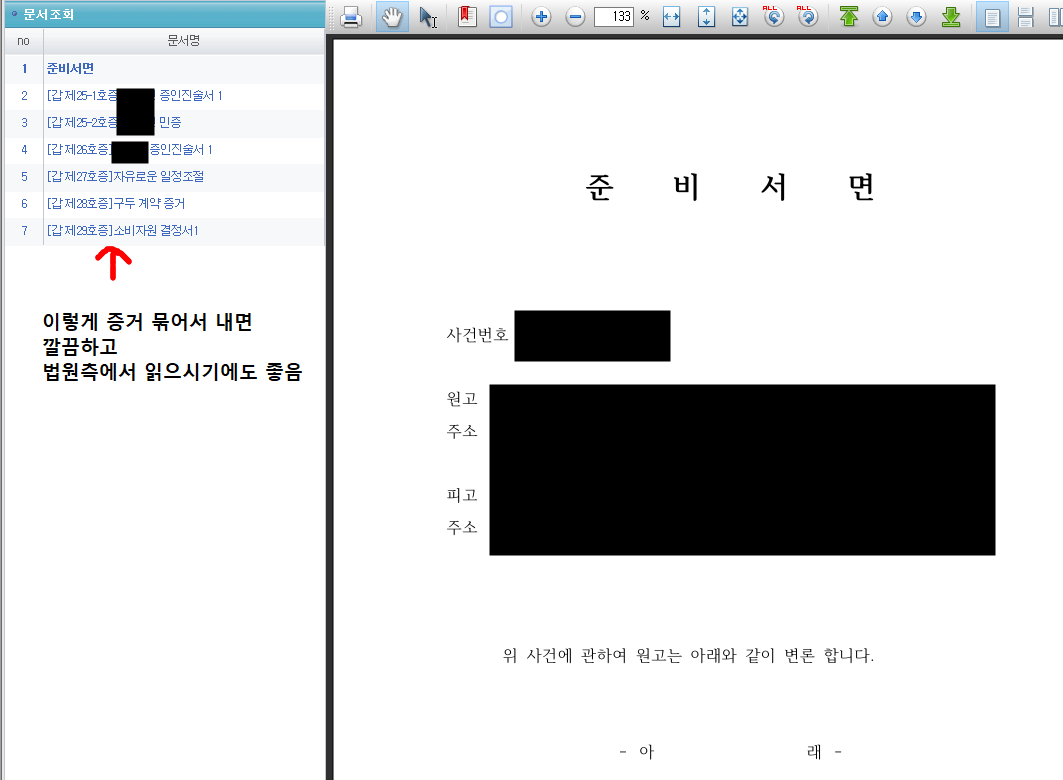Screen dimensions: 1063x780
Task: Zoom in with the plus icon
Action: point(541,16)
